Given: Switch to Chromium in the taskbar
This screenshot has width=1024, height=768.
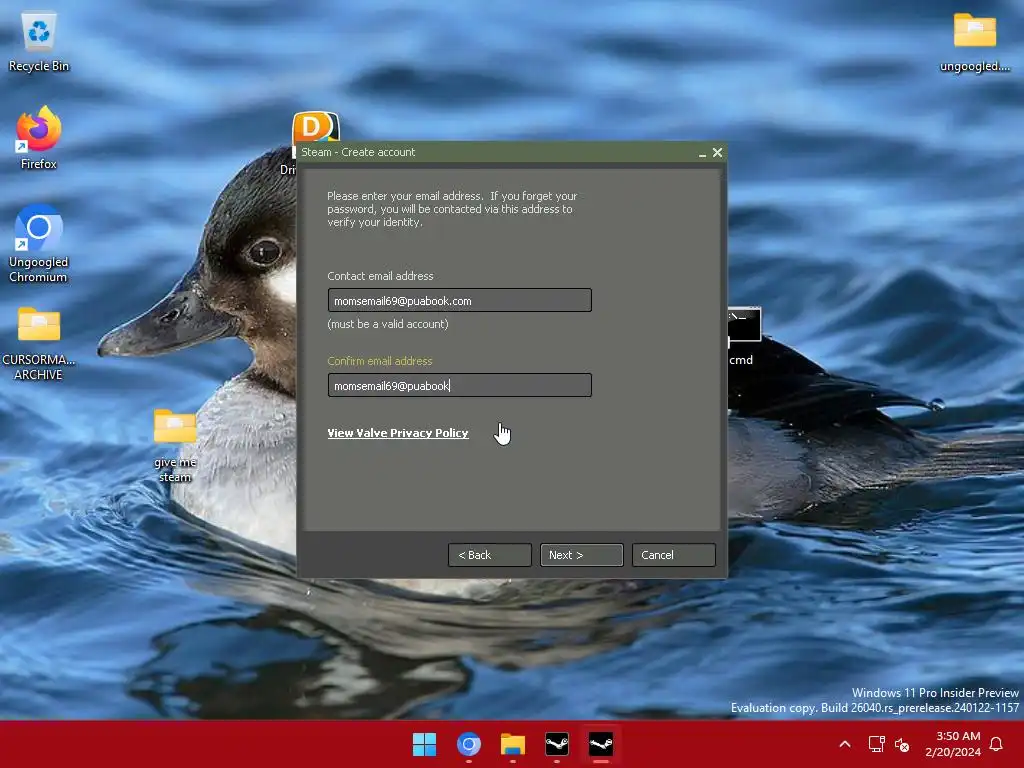Looking at the screenshot, I should tap(468, 744).
